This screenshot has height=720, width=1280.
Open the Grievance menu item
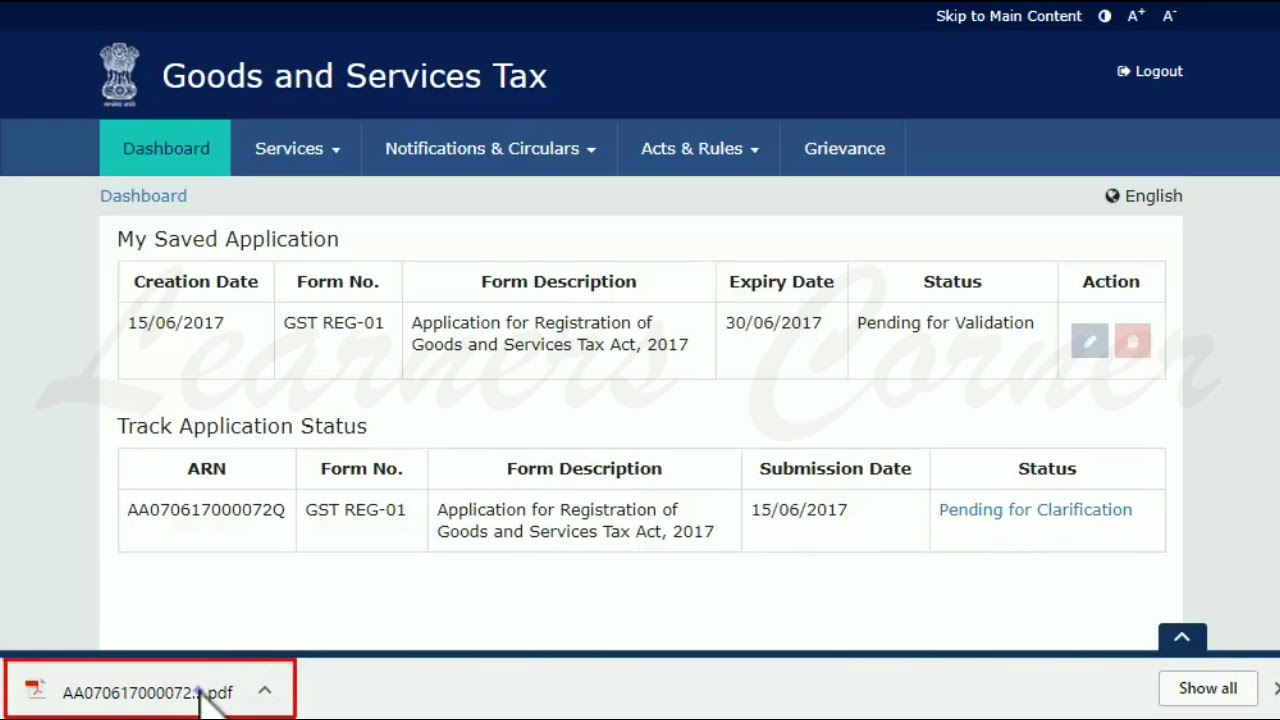pos(844,148)
